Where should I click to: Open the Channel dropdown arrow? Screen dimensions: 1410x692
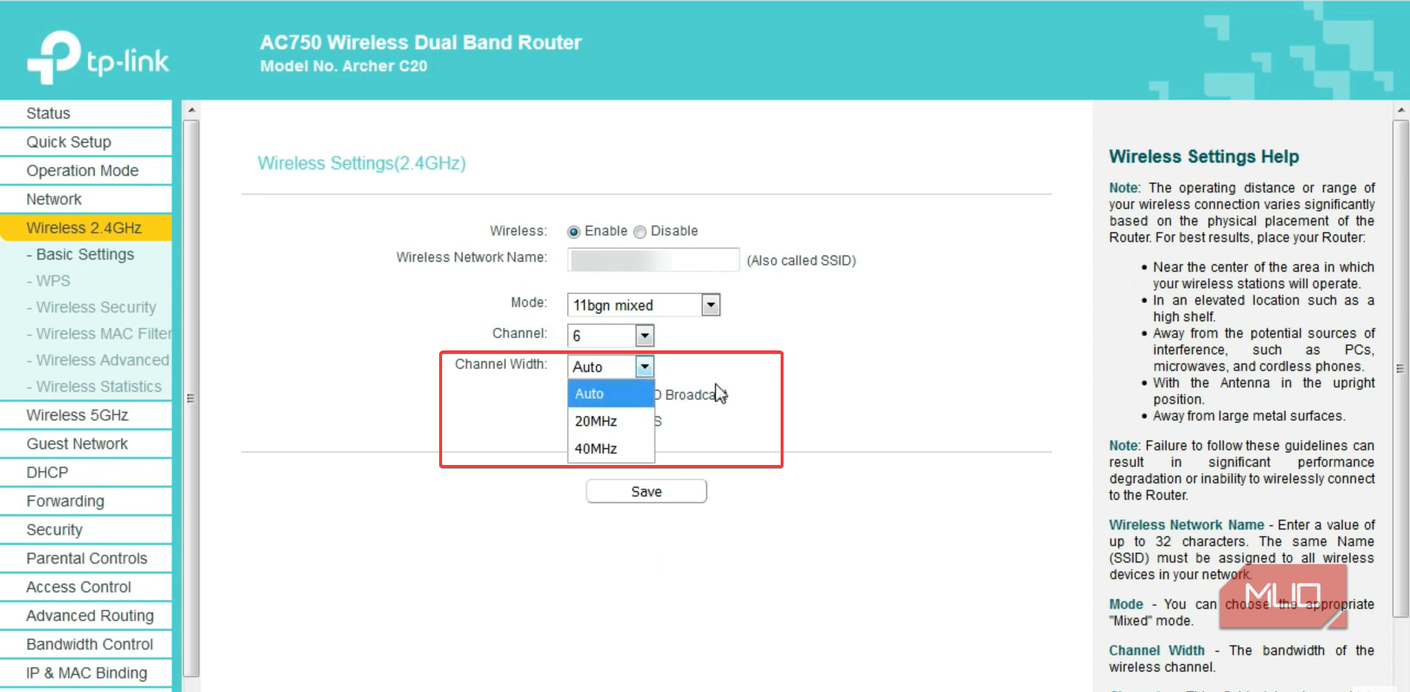point(644,336)
